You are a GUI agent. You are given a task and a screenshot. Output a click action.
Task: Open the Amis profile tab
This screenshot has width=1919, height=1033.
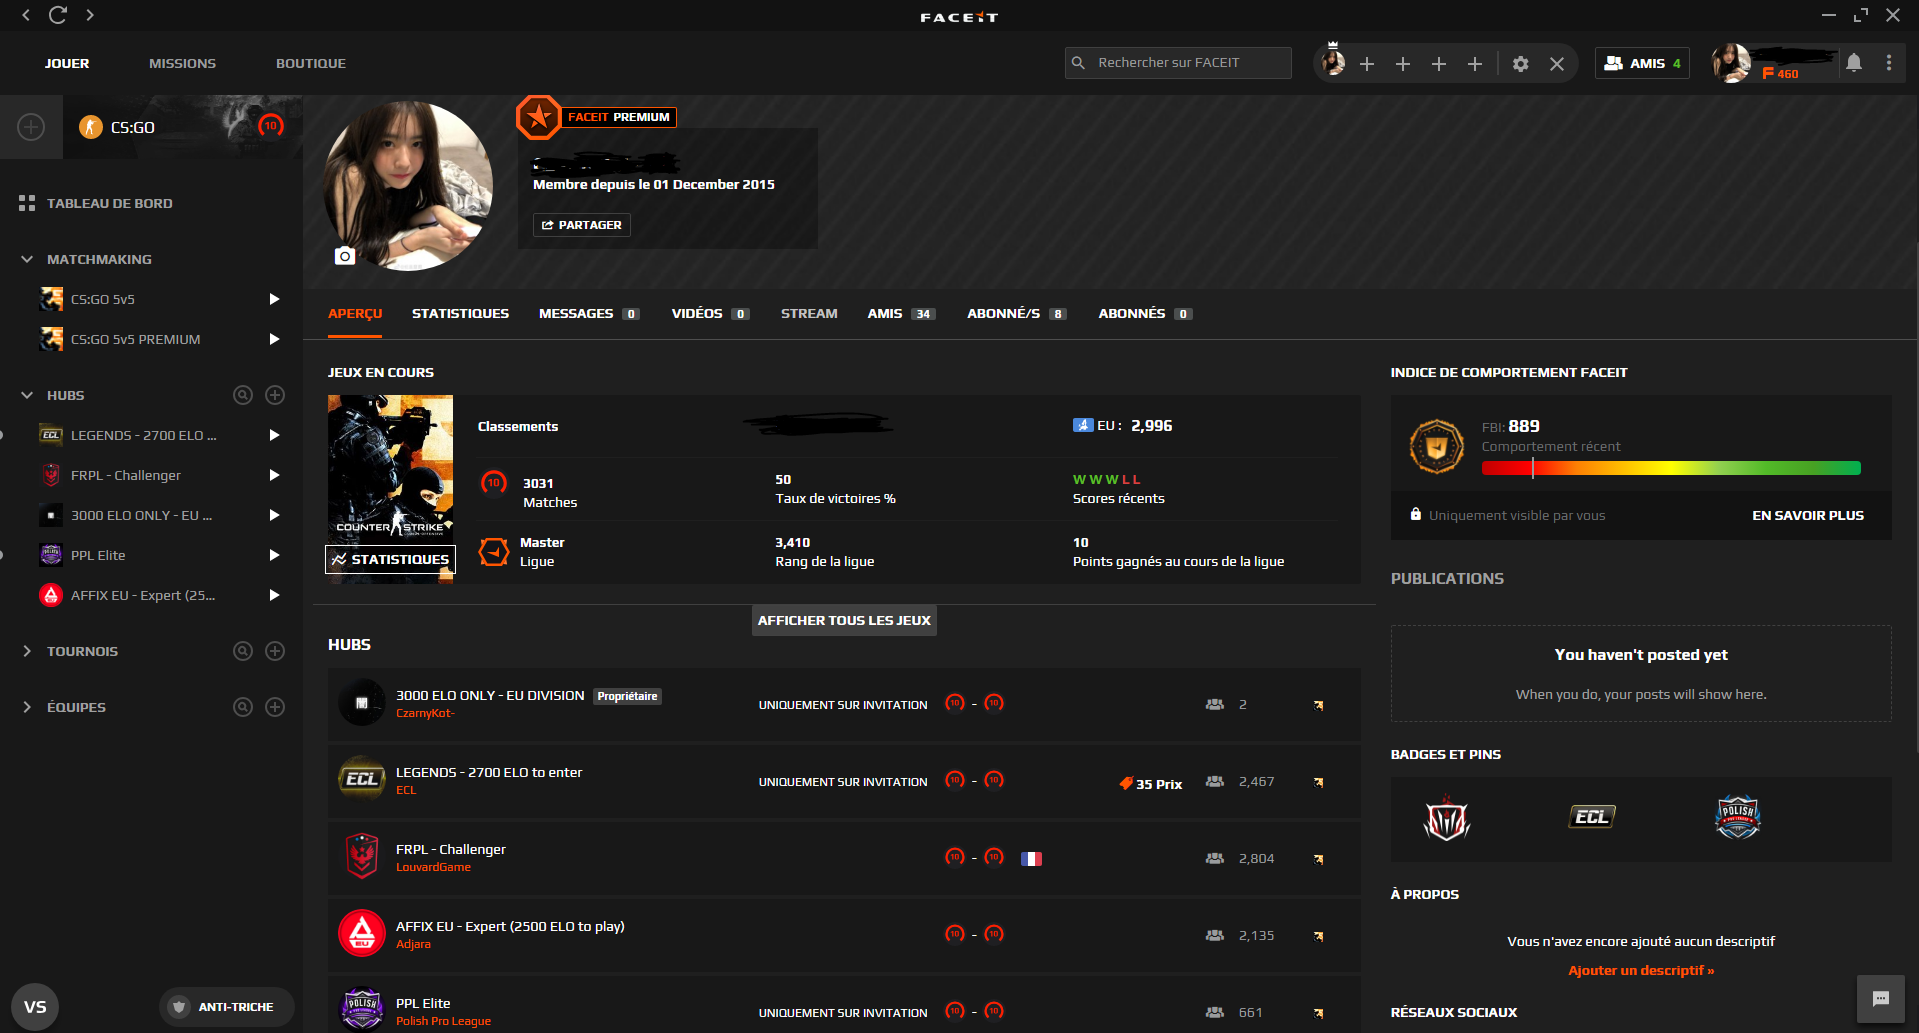click(901, 314)
